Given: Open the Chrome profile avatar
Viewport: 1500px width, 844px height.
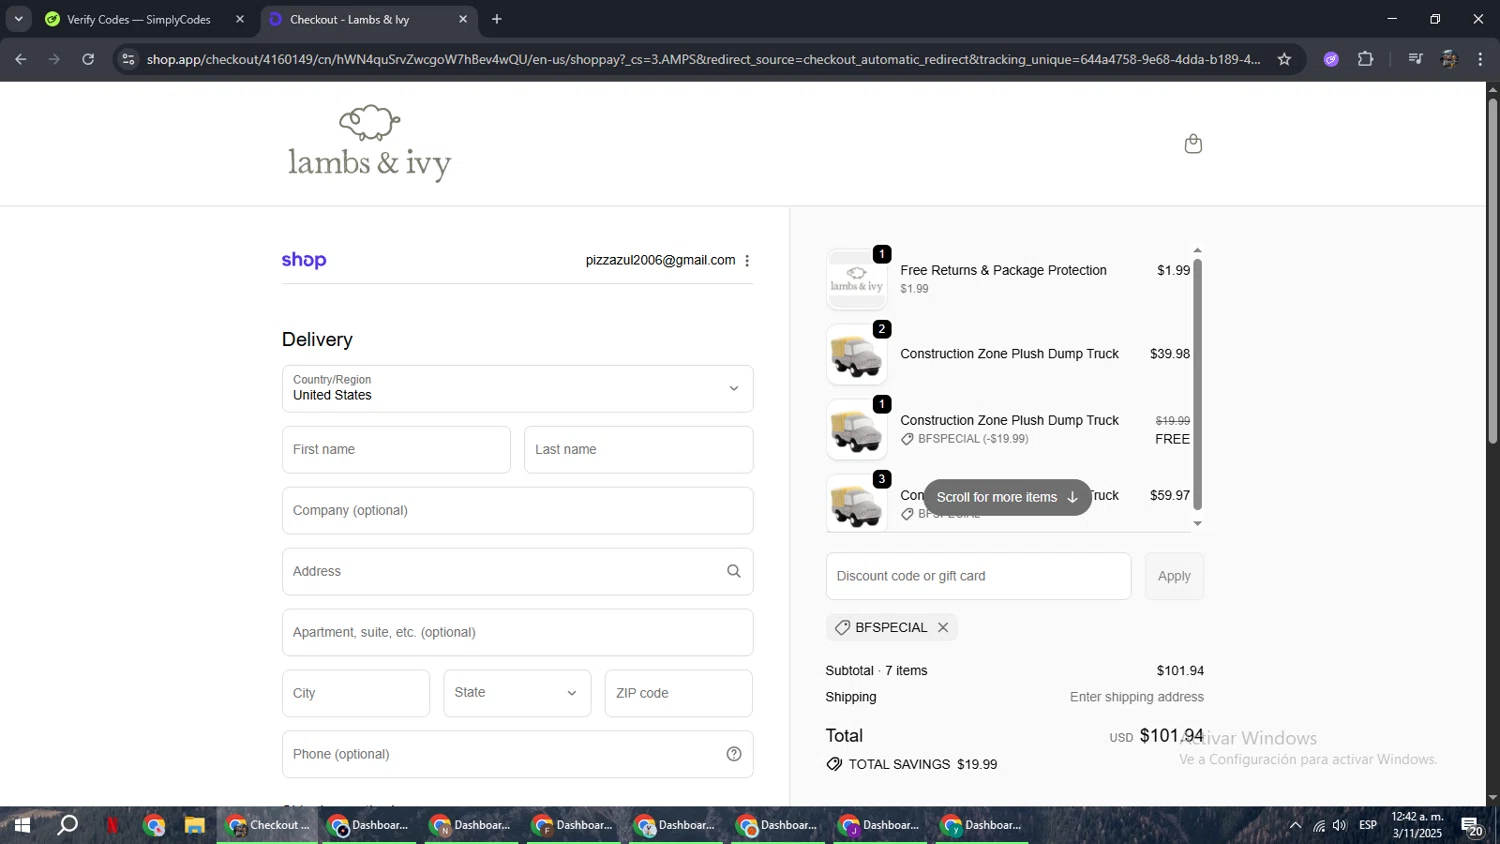Looking at the screenshot, I should pyautogui.click(x=1449, y=59).
